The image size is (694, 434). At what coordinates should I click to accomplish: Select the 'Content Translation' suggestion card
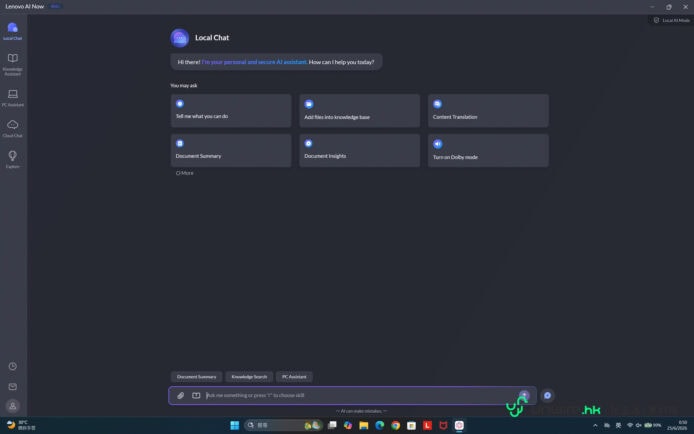pyautogui.click(x=488, y=111)
